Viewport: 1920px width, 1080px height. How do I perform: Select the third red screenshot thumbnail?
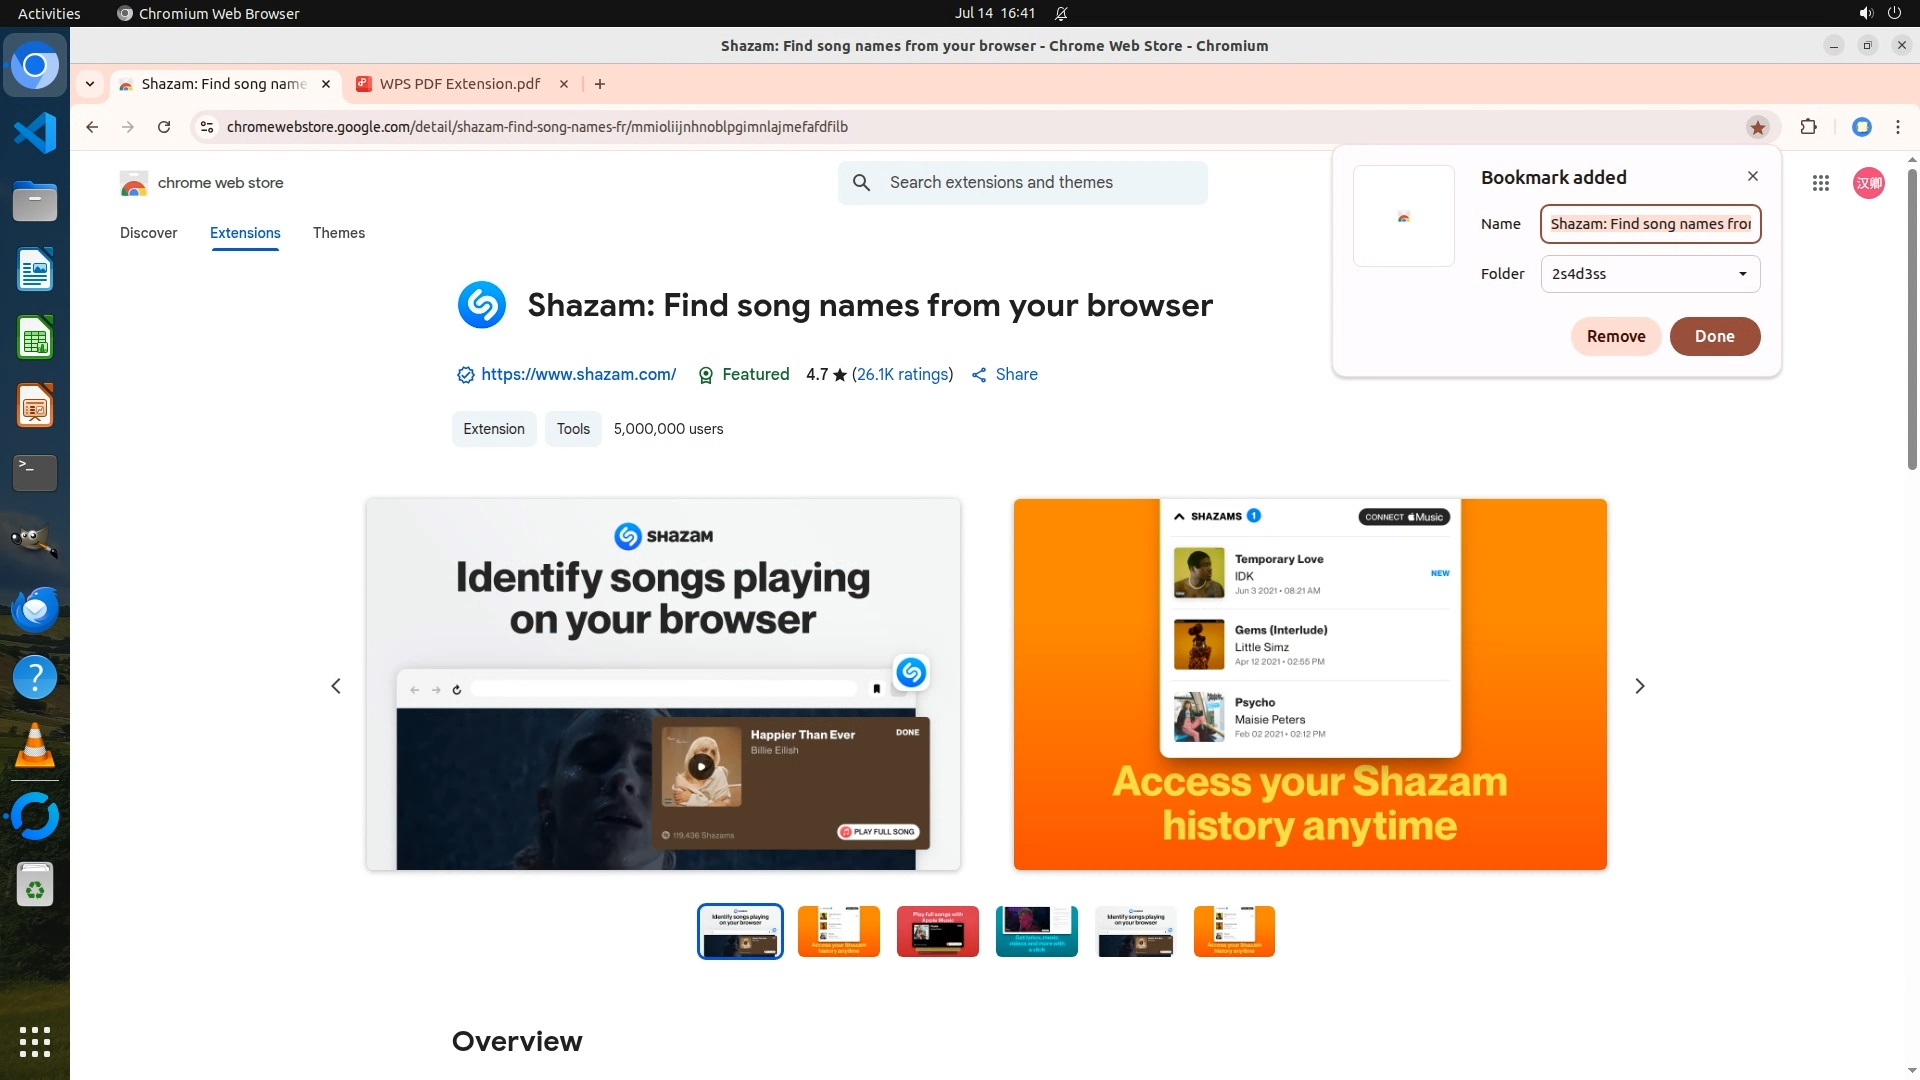937,931
